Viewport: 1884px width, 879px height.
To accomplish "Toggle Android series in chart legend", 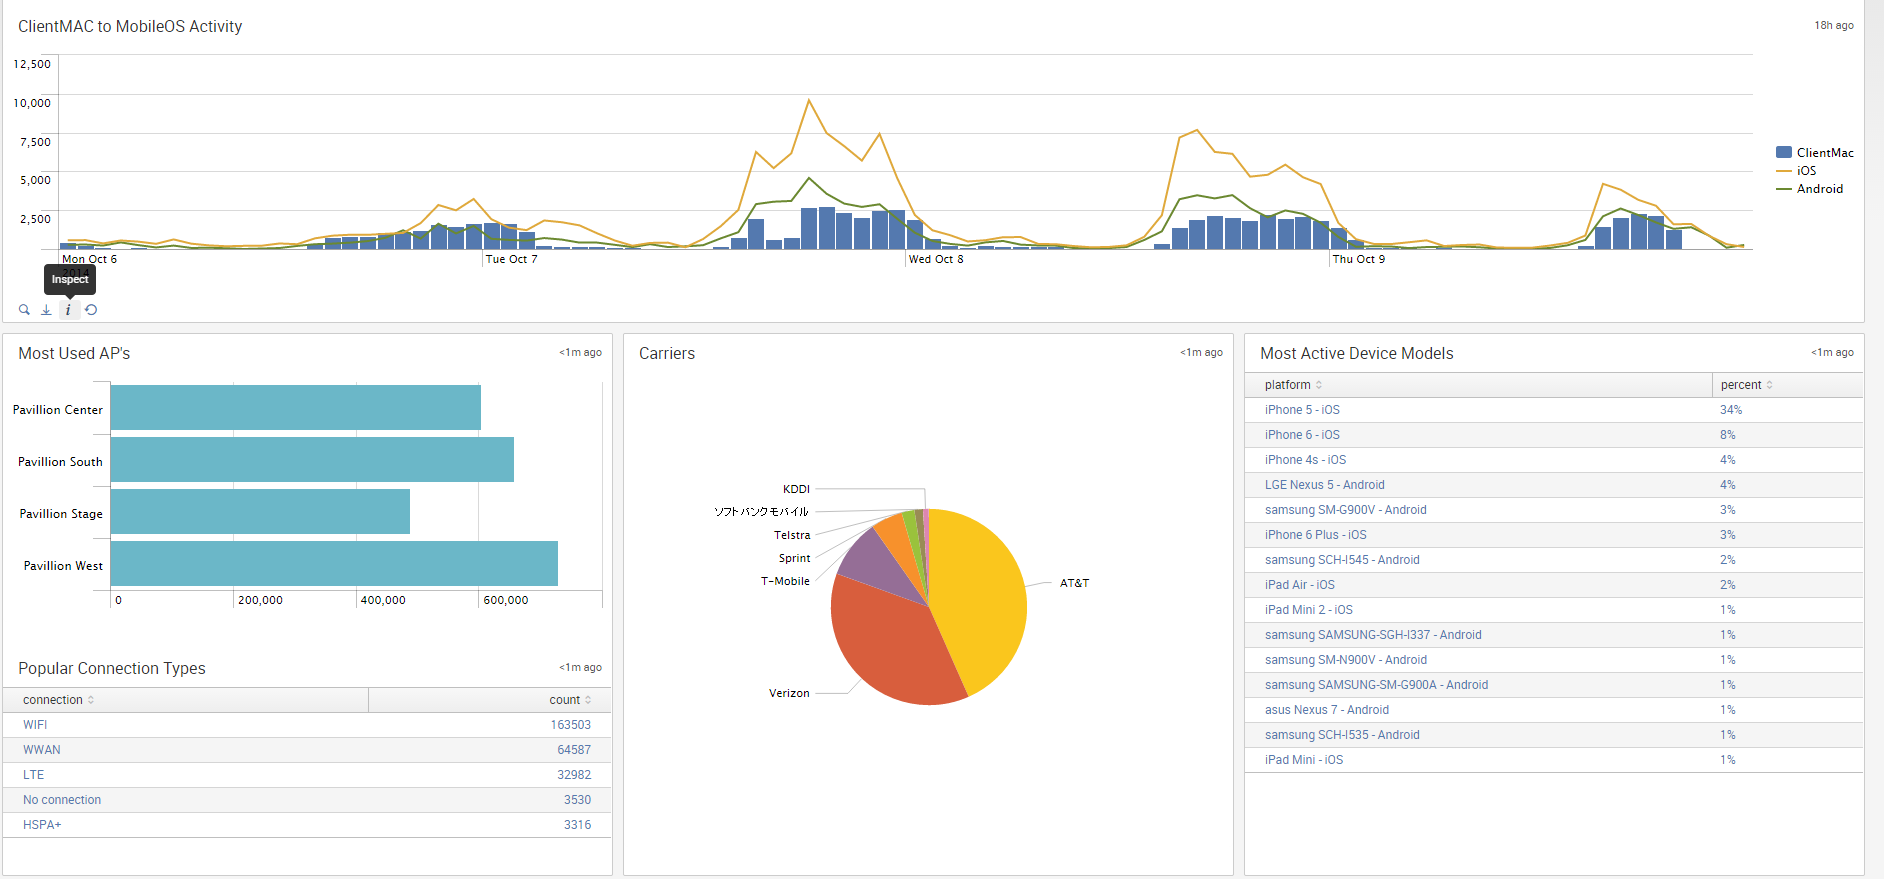I will coord(1809,189).
